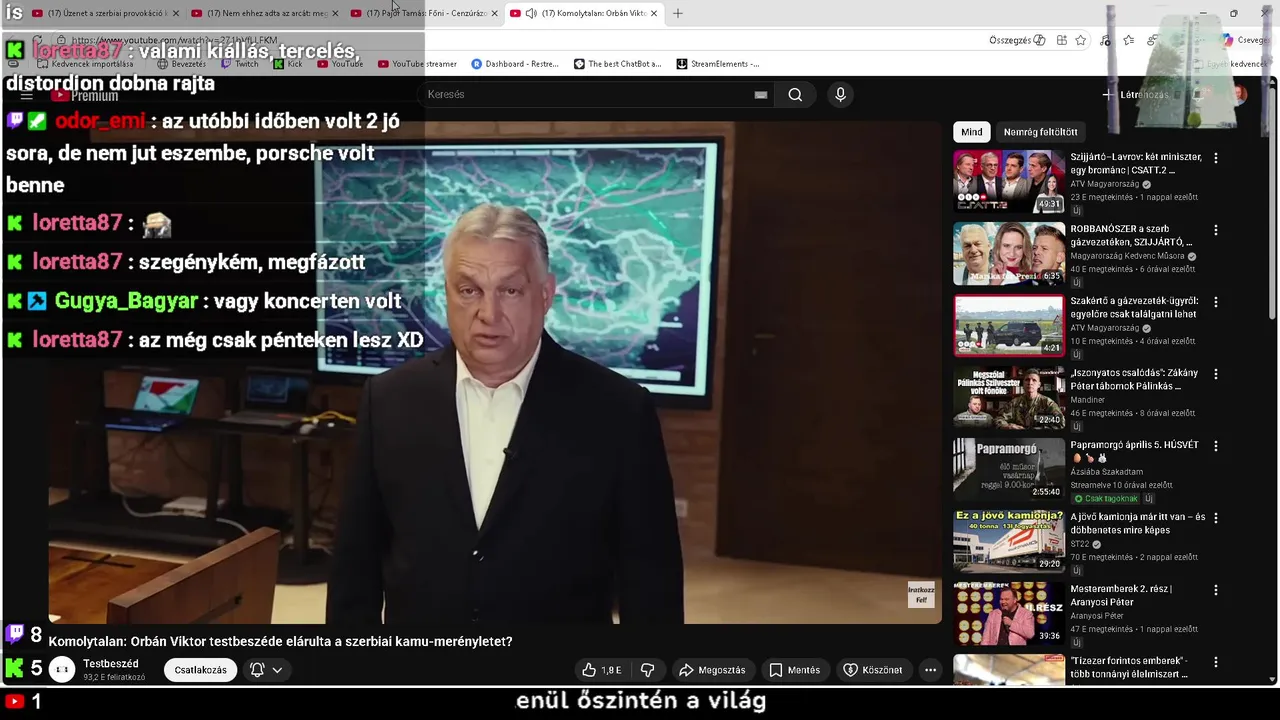Open Iszonyatos csalódás Zákány Péter thumbnail
This screenshot has height=720, width=1280.
pyautogui.click(x=1009, y=397)
